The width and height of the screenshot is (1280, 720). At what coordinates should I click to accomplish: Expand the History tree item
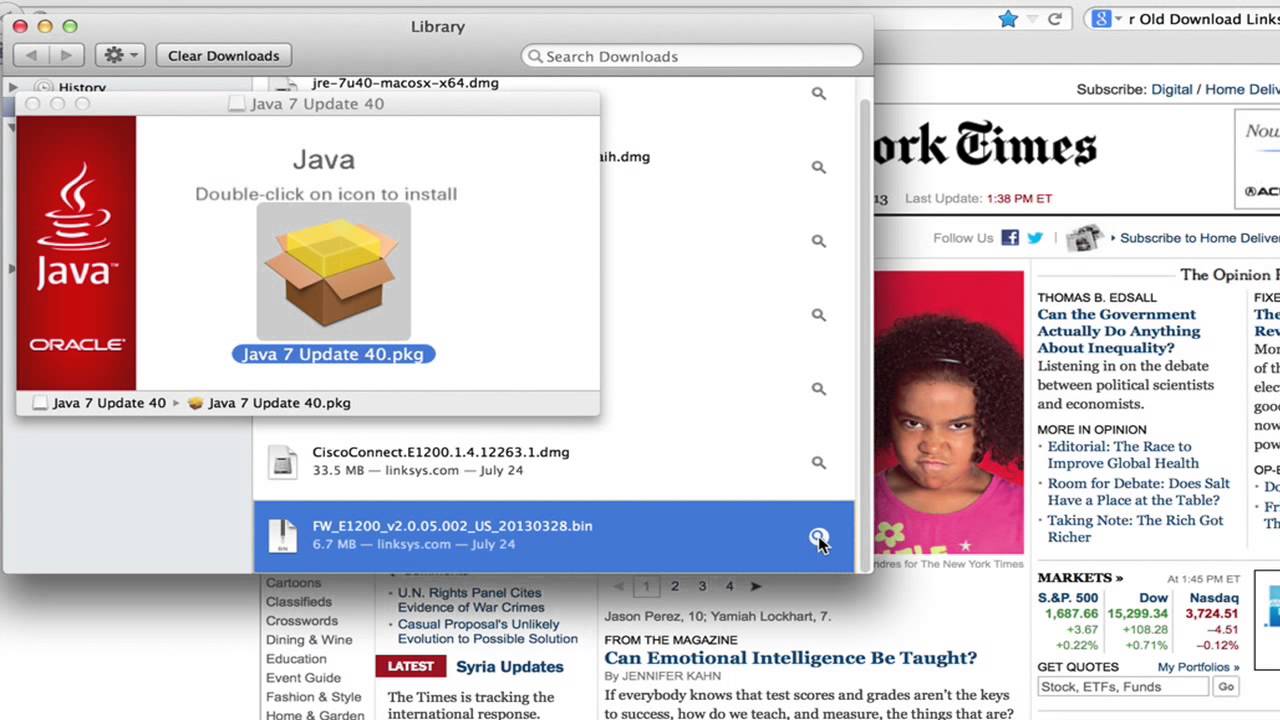click(13, 88)
